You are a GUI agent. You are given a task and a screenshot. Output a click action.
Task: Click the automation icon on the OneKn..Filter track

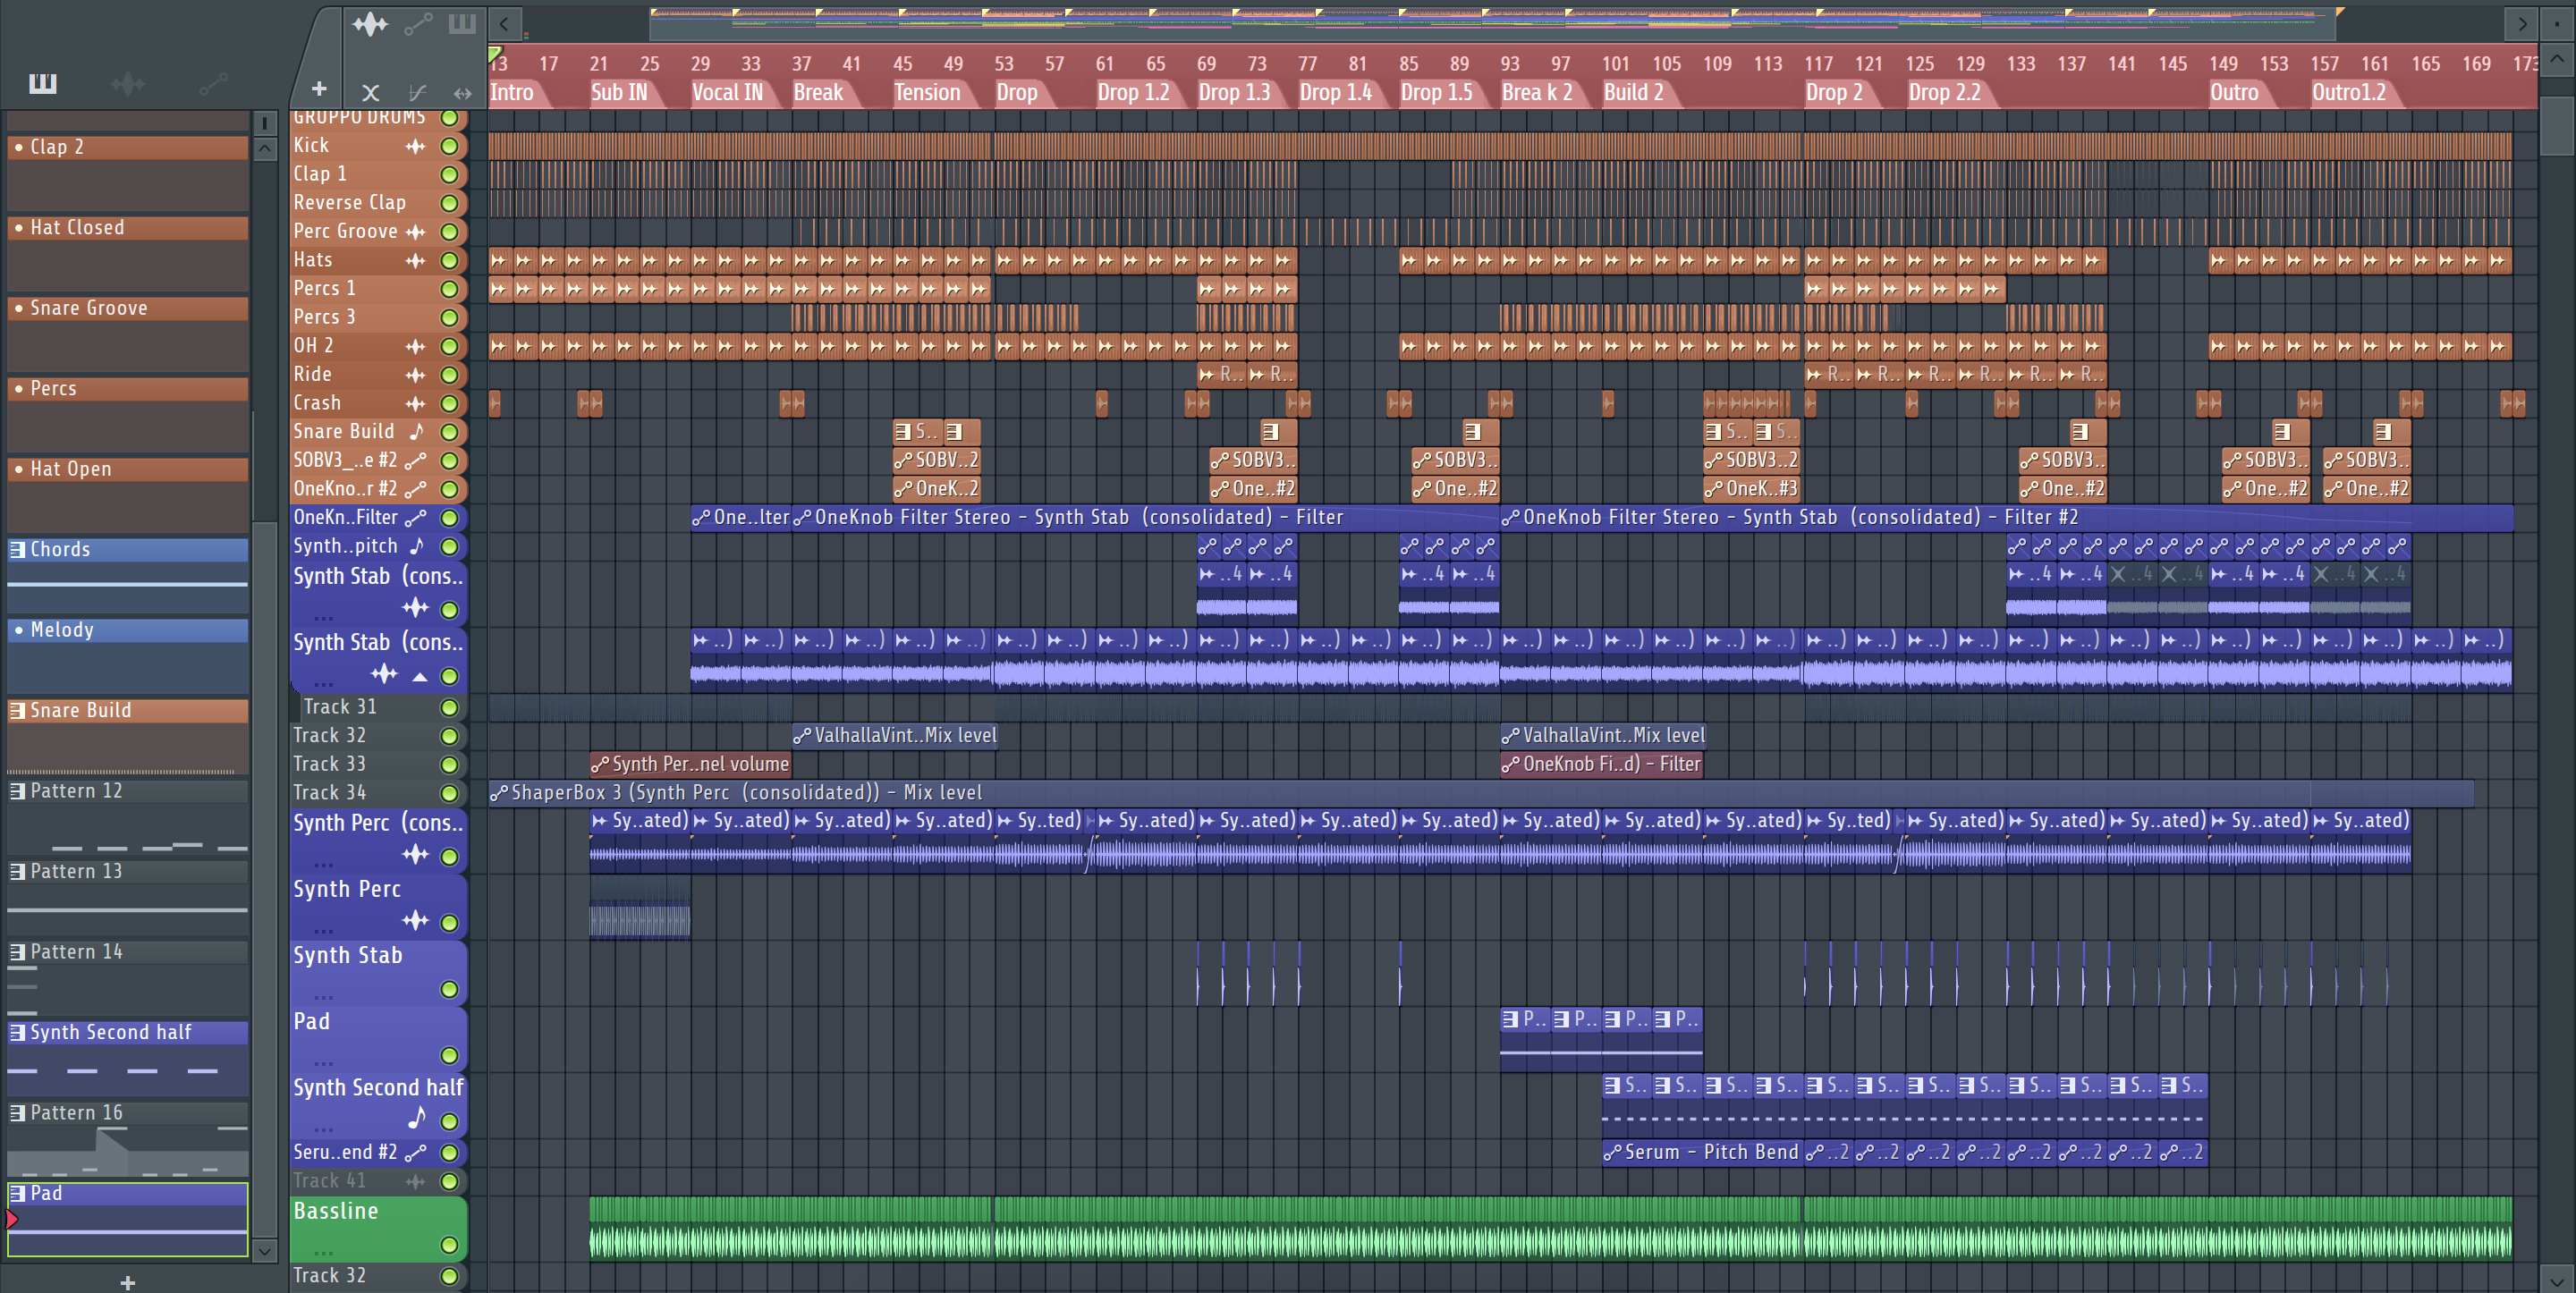click(415, 518)
